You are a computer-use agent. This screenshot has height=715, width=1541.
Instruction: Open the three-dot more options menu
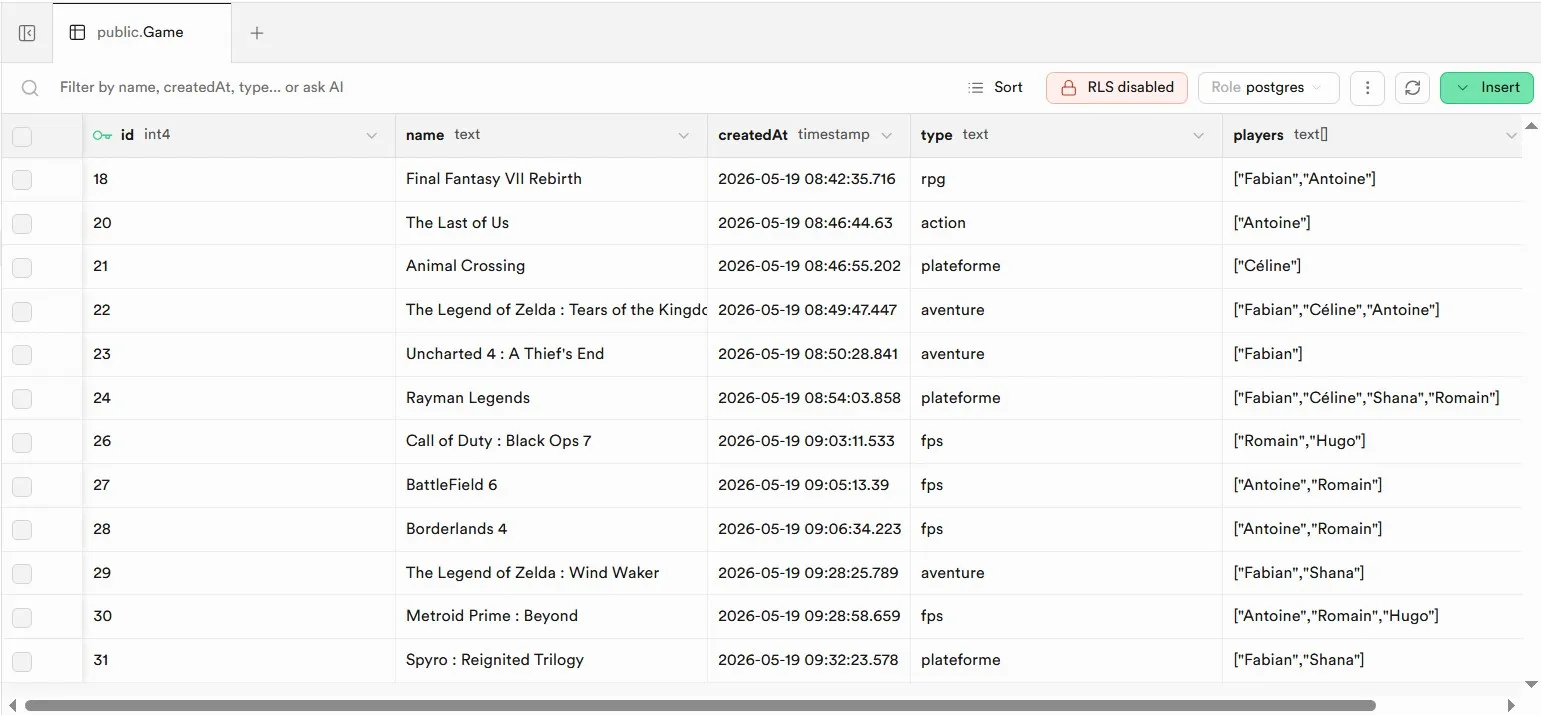point(1367,88)
